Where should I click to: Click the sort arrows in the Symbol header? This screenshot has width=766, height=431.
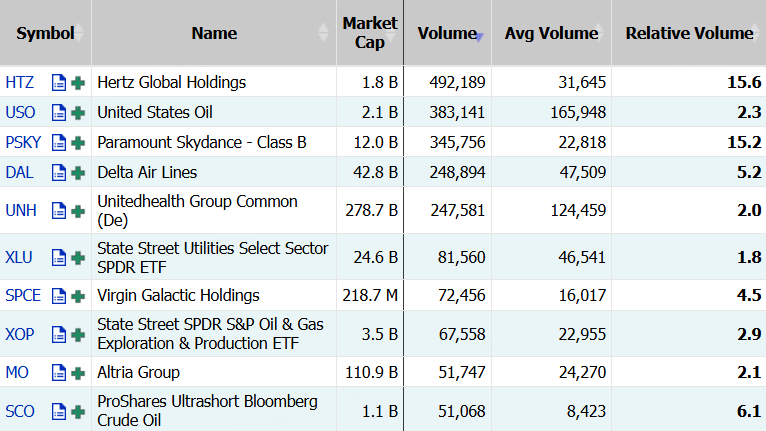click(x=81, y=33)
